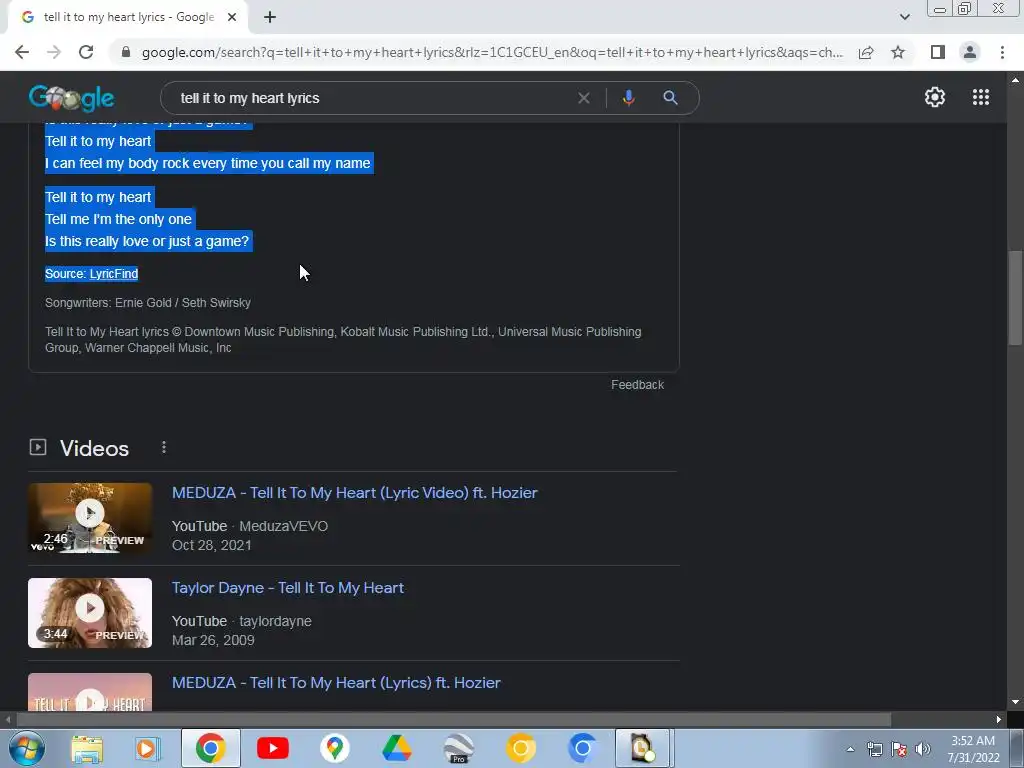Click the browser back arrow
Image resolution: width=1024 pixels, height=768 pixels.
tap(22, 52)
